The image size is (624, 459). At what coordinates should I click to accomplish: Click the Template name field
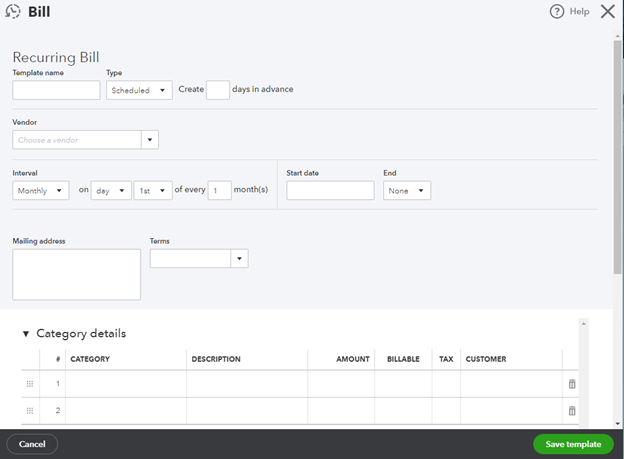(56, 90)
